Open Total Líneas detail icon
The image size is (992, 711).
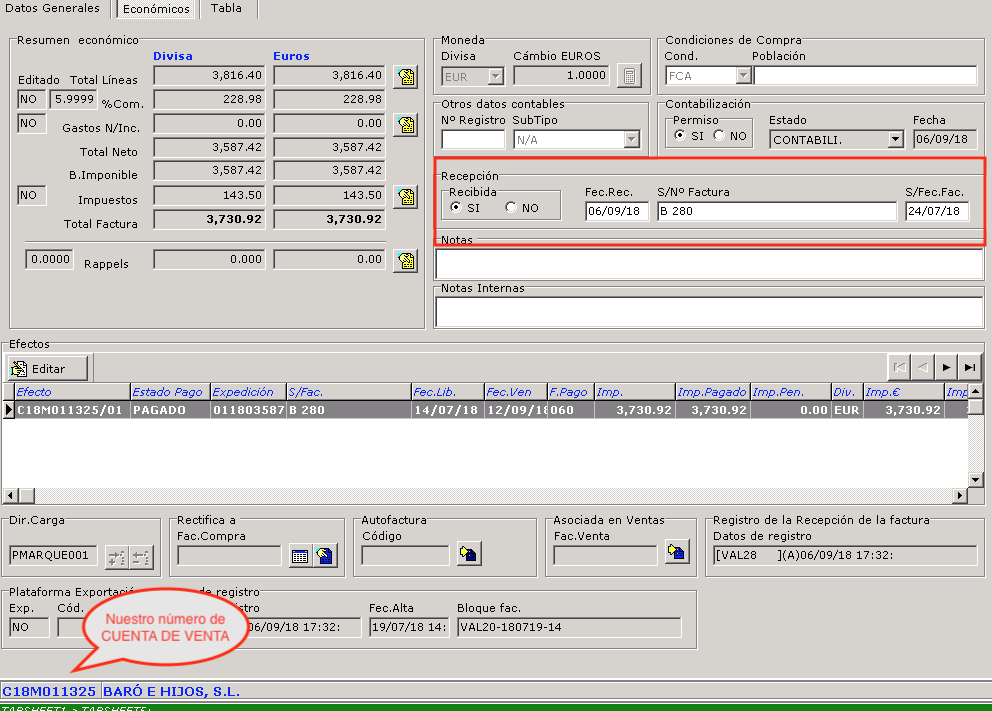coord(405,77)
